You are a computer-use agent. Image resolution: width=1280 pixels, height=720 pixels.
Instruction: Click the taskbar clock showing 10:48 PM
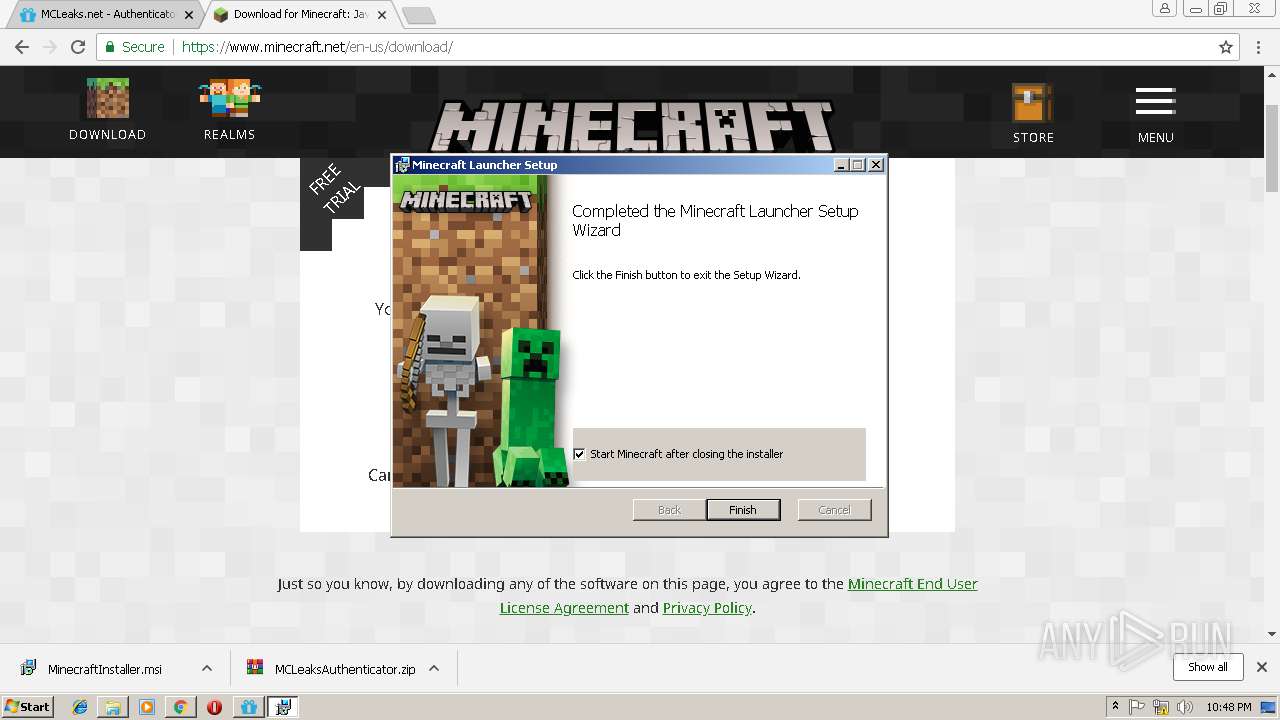coord(1228,707)
